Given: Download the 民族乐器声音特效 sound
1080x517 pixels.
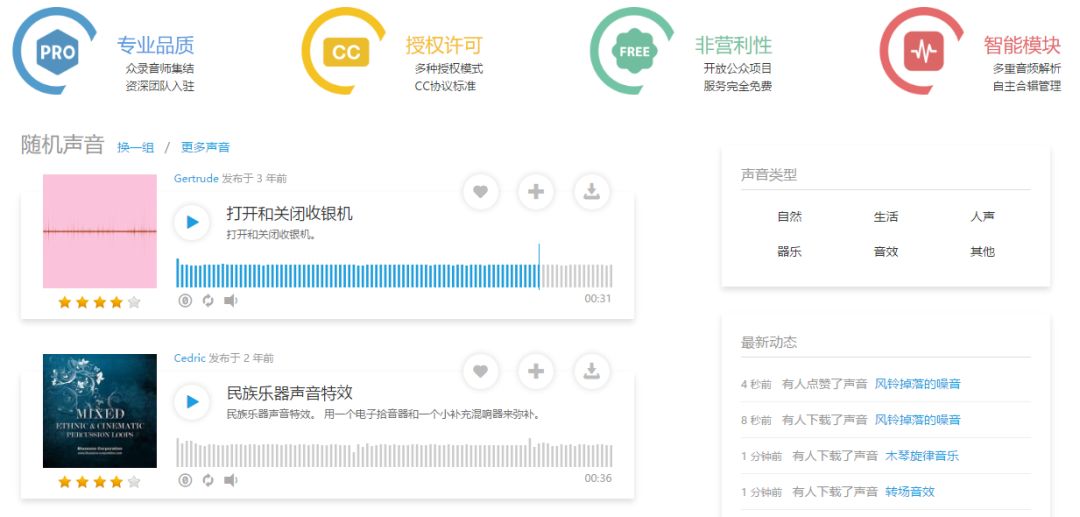Looking at the screenshot, I should [x=592, y=372].
